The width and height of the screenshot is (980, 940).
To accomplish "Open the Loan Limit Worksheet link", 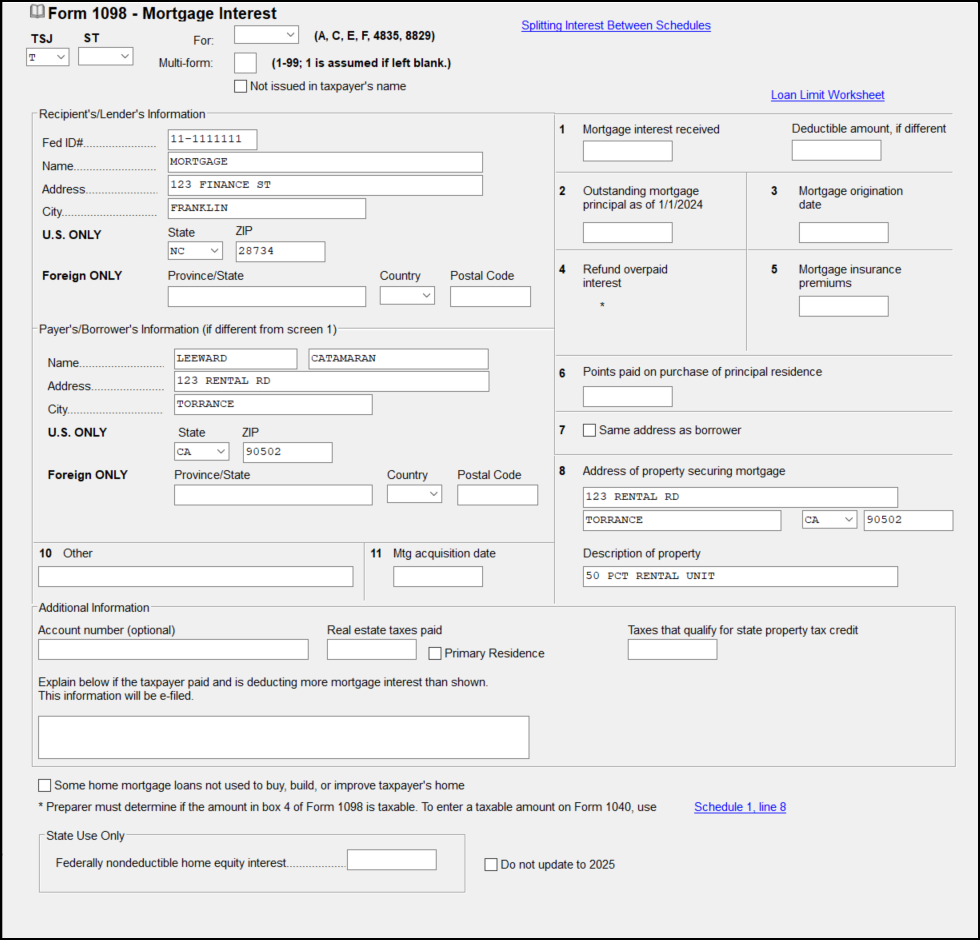I will tap(828, 95).
